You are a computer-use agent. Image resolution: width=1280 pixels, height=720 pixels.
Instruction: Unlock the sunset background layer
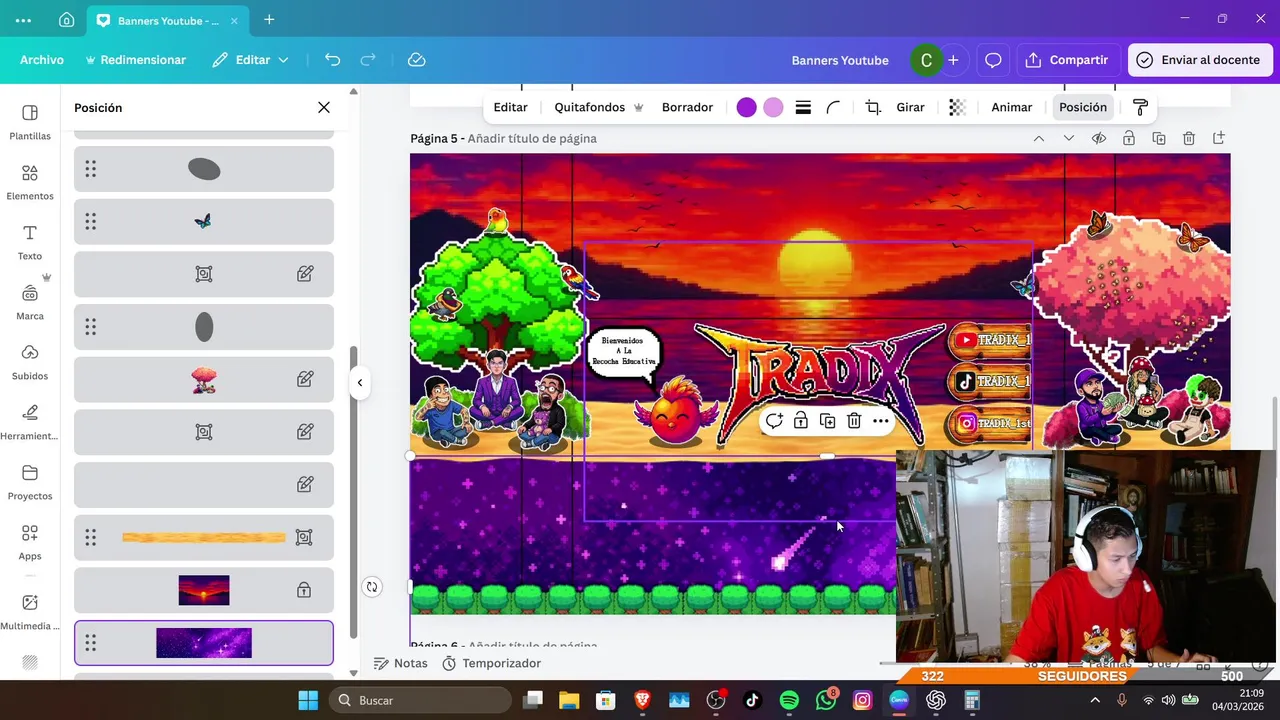[304, 590]
